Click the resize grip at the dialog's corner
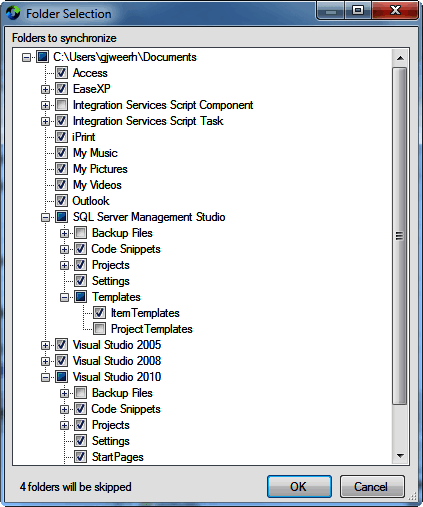 point(413,496)
